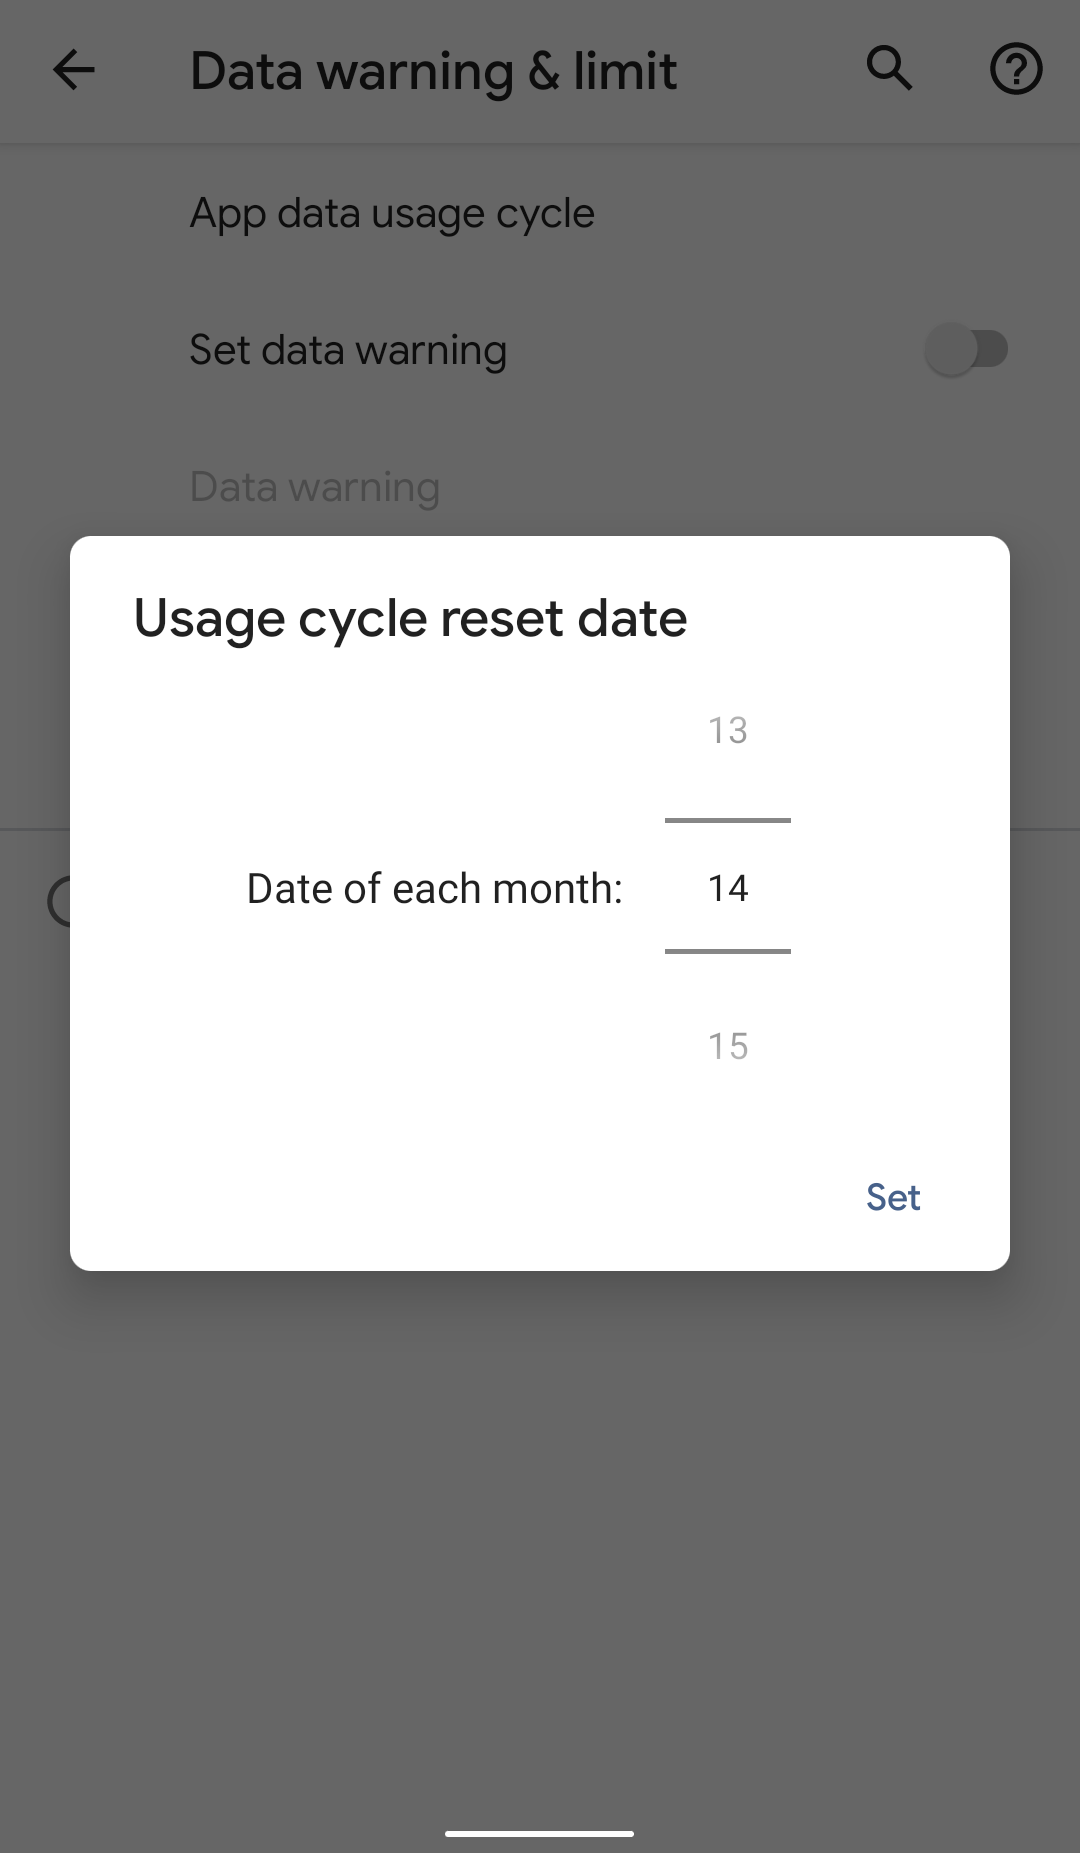1080x1853 pixels.
Task: Select 13 in the date picker
Action: [x=728, y=730]
